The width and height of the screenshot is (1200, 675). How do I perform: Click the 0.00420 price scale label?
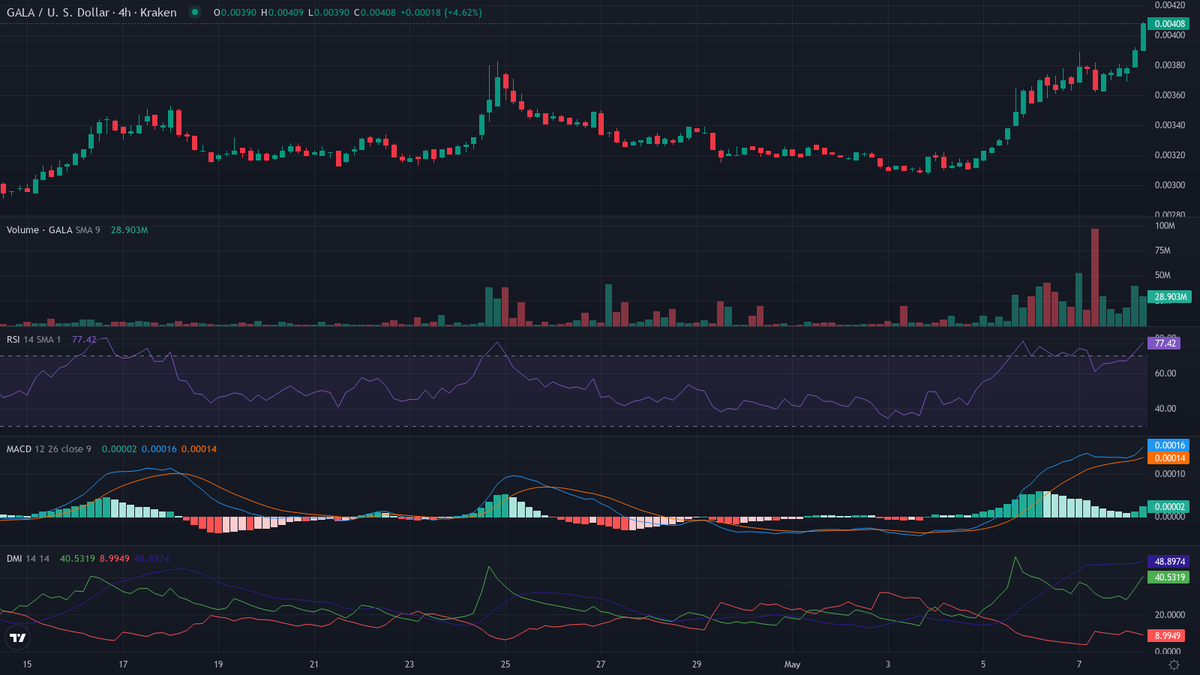(x=1168, y=4)
